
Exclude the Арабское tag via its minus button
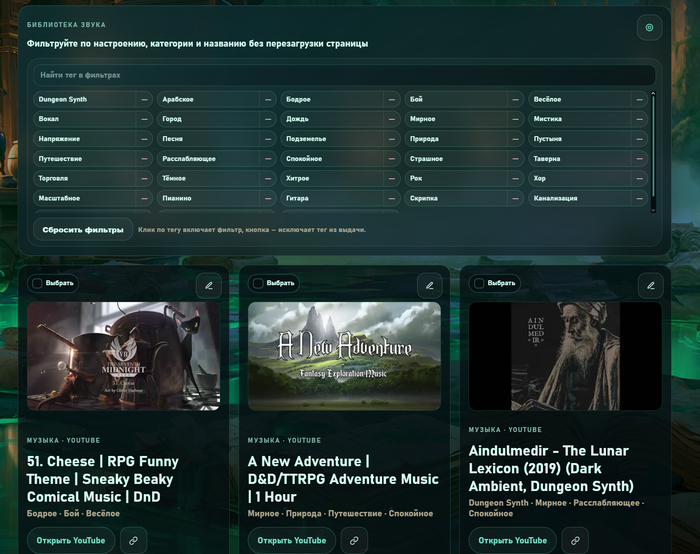(268, 100)
